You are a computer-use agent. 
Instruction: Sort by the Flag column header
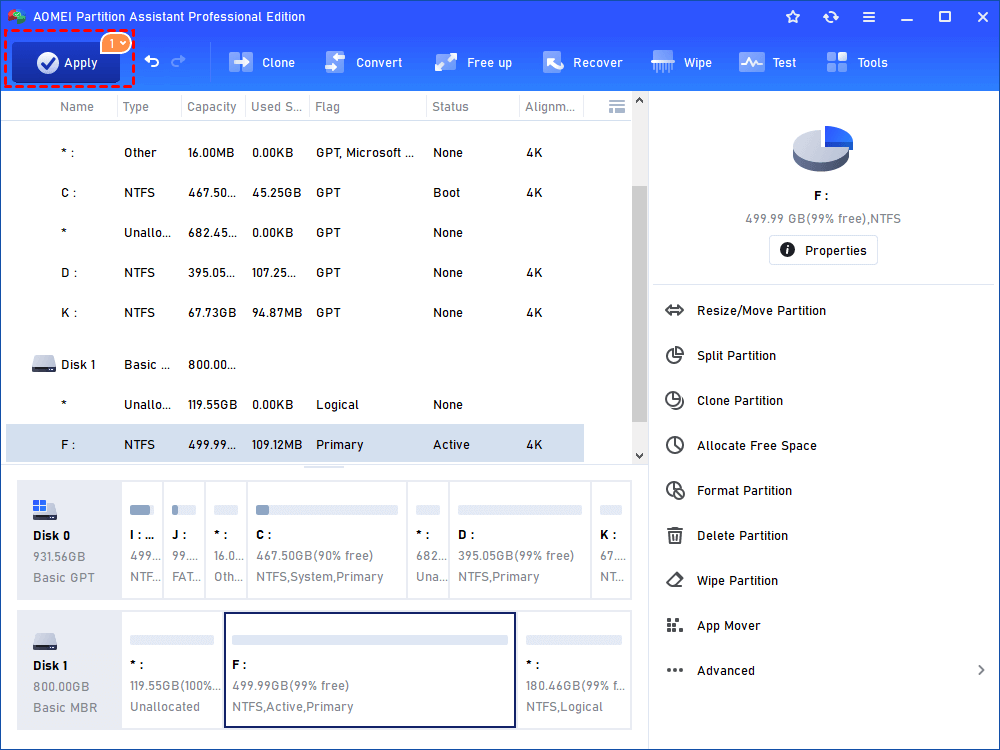click(x=327, y=107)
